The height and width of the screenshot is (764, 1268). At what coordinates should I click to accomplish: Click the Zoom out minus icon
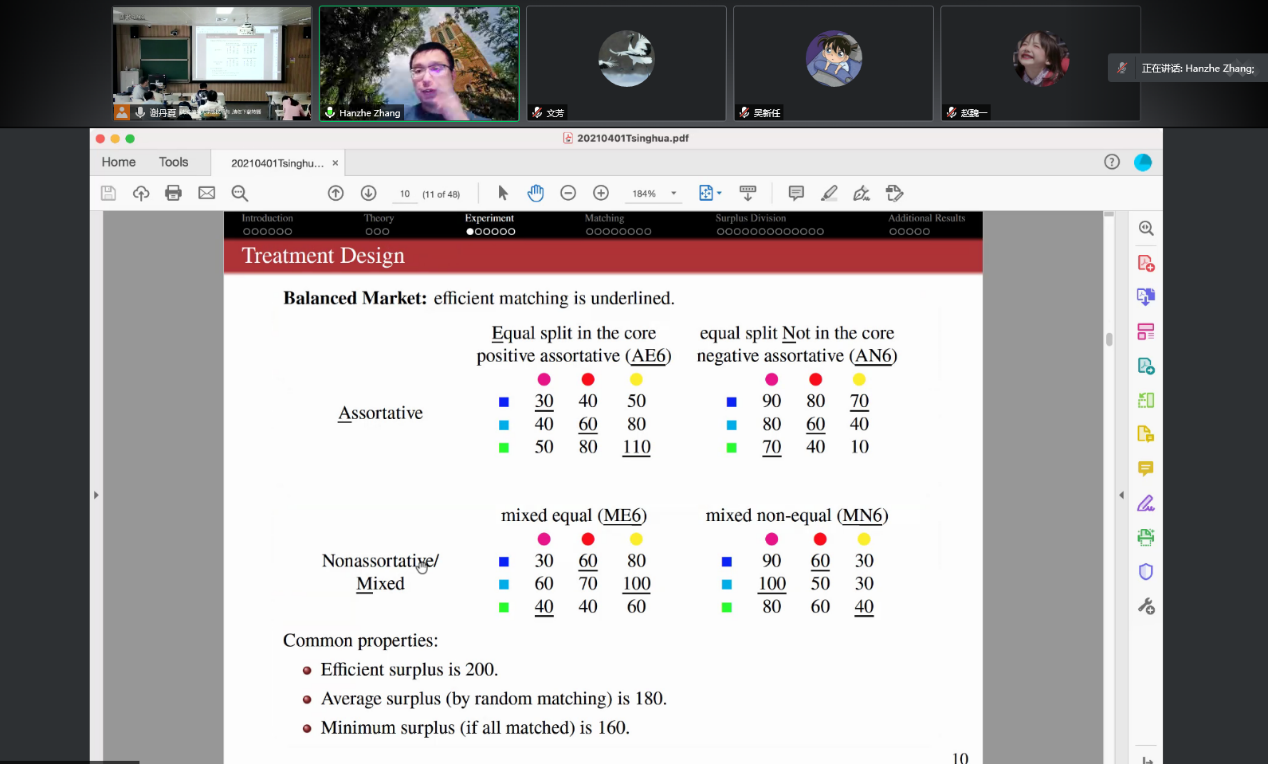(568, 193)
